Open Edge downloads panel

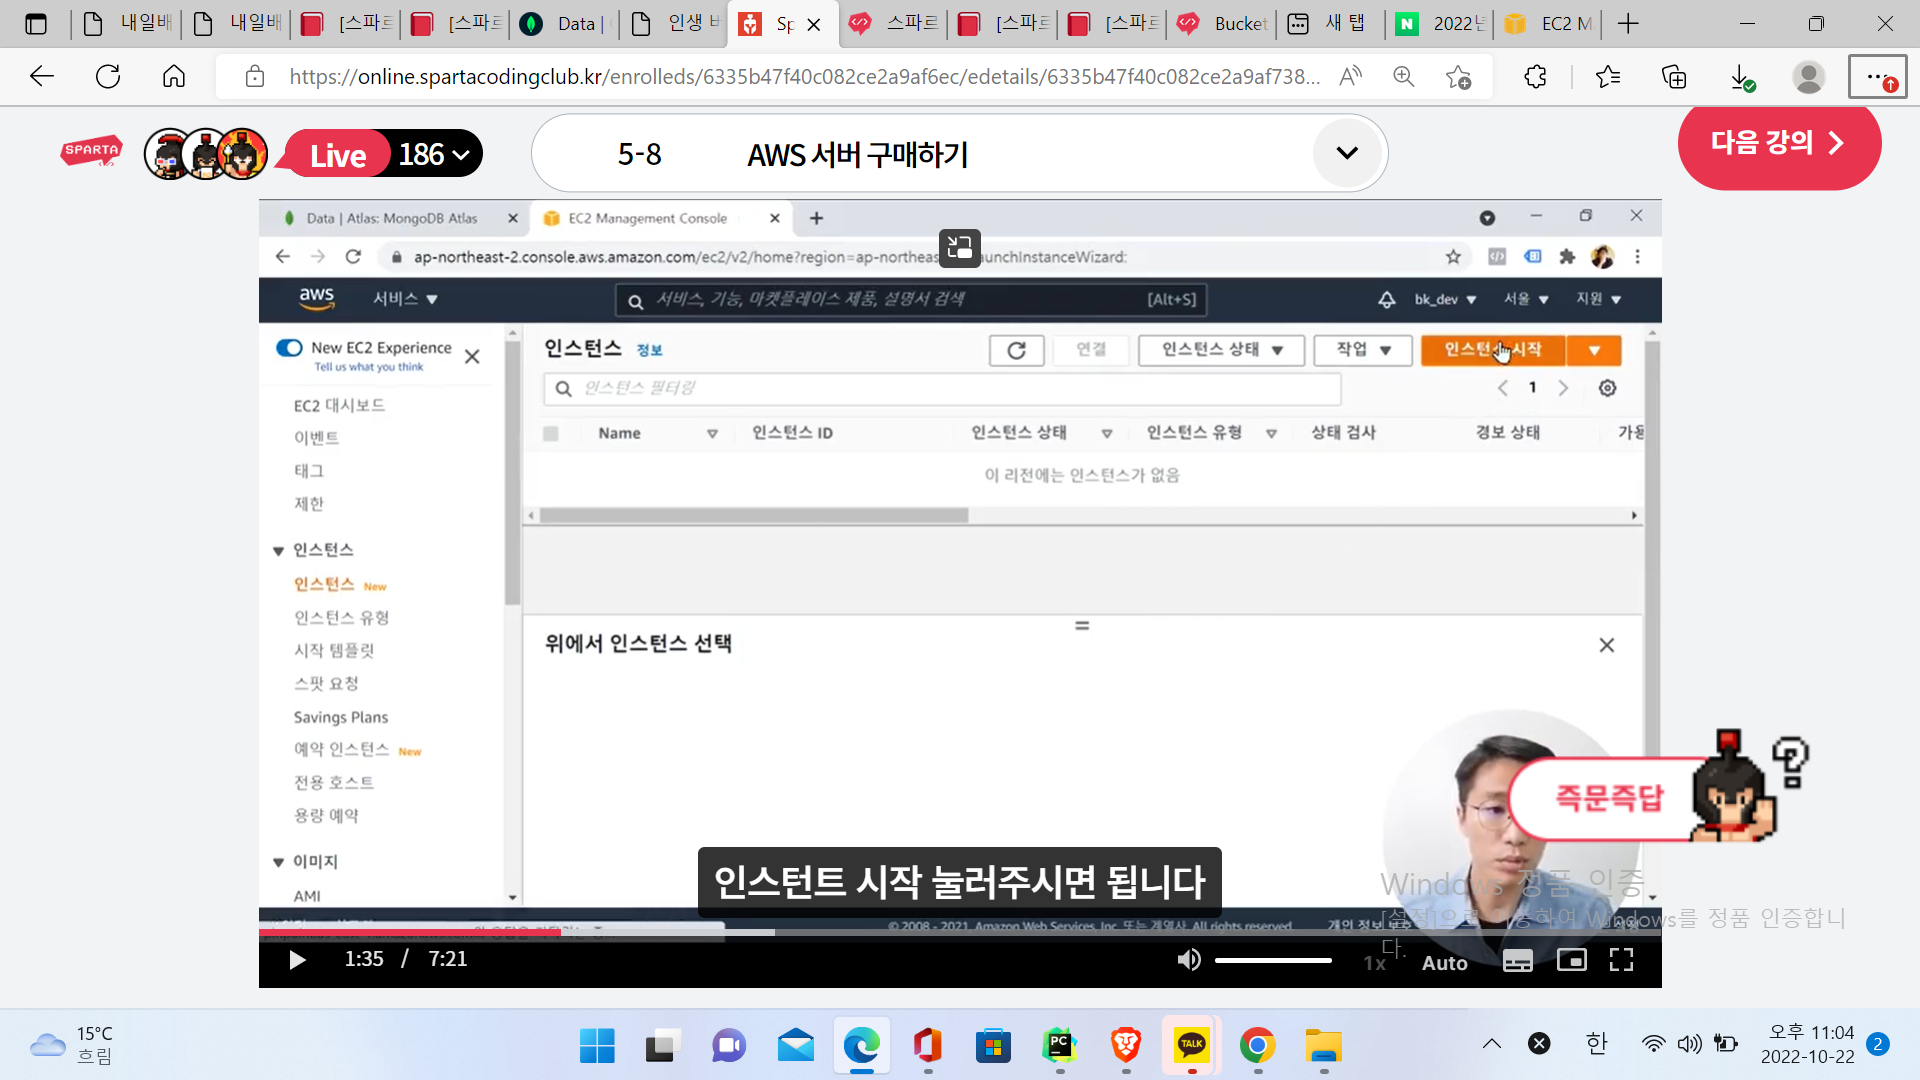(1741, 77)
